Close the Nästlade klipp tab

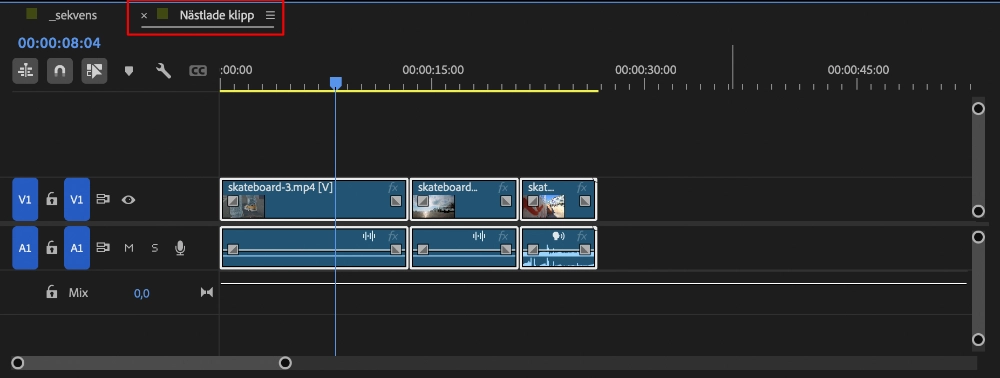point(143,15)
